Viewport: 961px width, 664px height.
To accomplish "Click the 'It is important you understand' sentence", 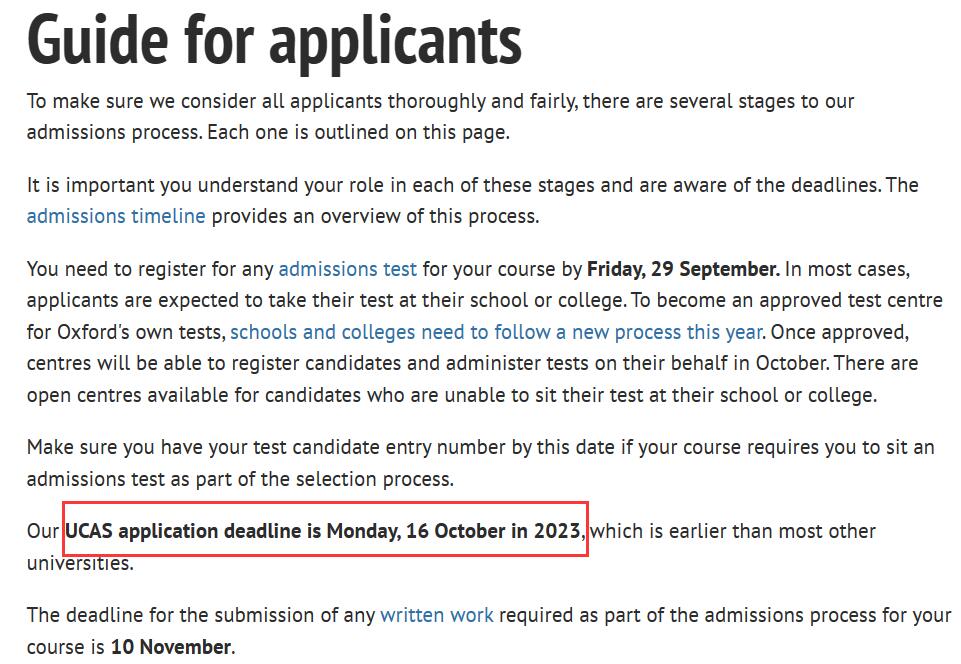I will (472, 185).
